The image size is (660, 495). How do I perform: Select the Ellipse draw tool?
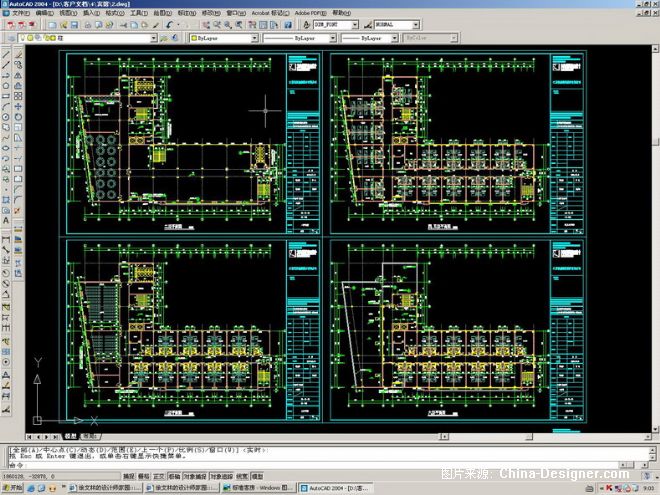[6, 148]
